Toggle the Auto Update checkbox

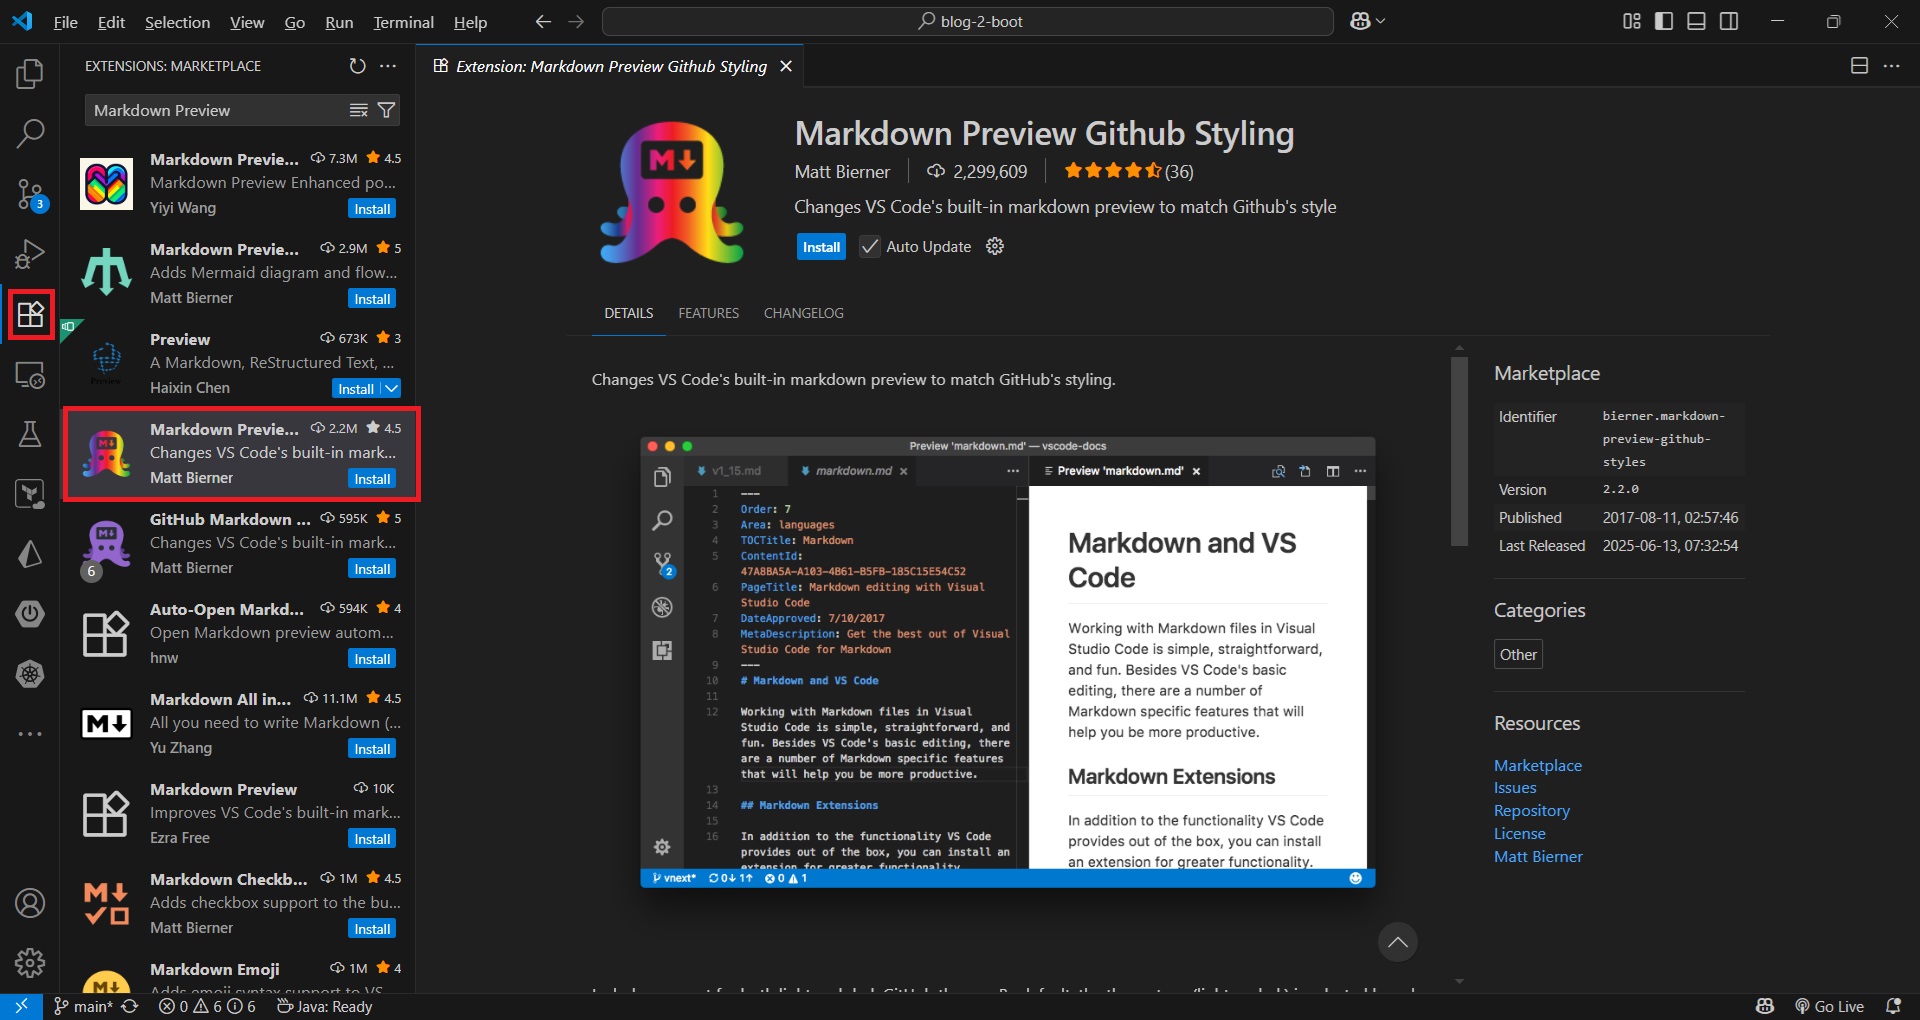click(x=870, y=246)
